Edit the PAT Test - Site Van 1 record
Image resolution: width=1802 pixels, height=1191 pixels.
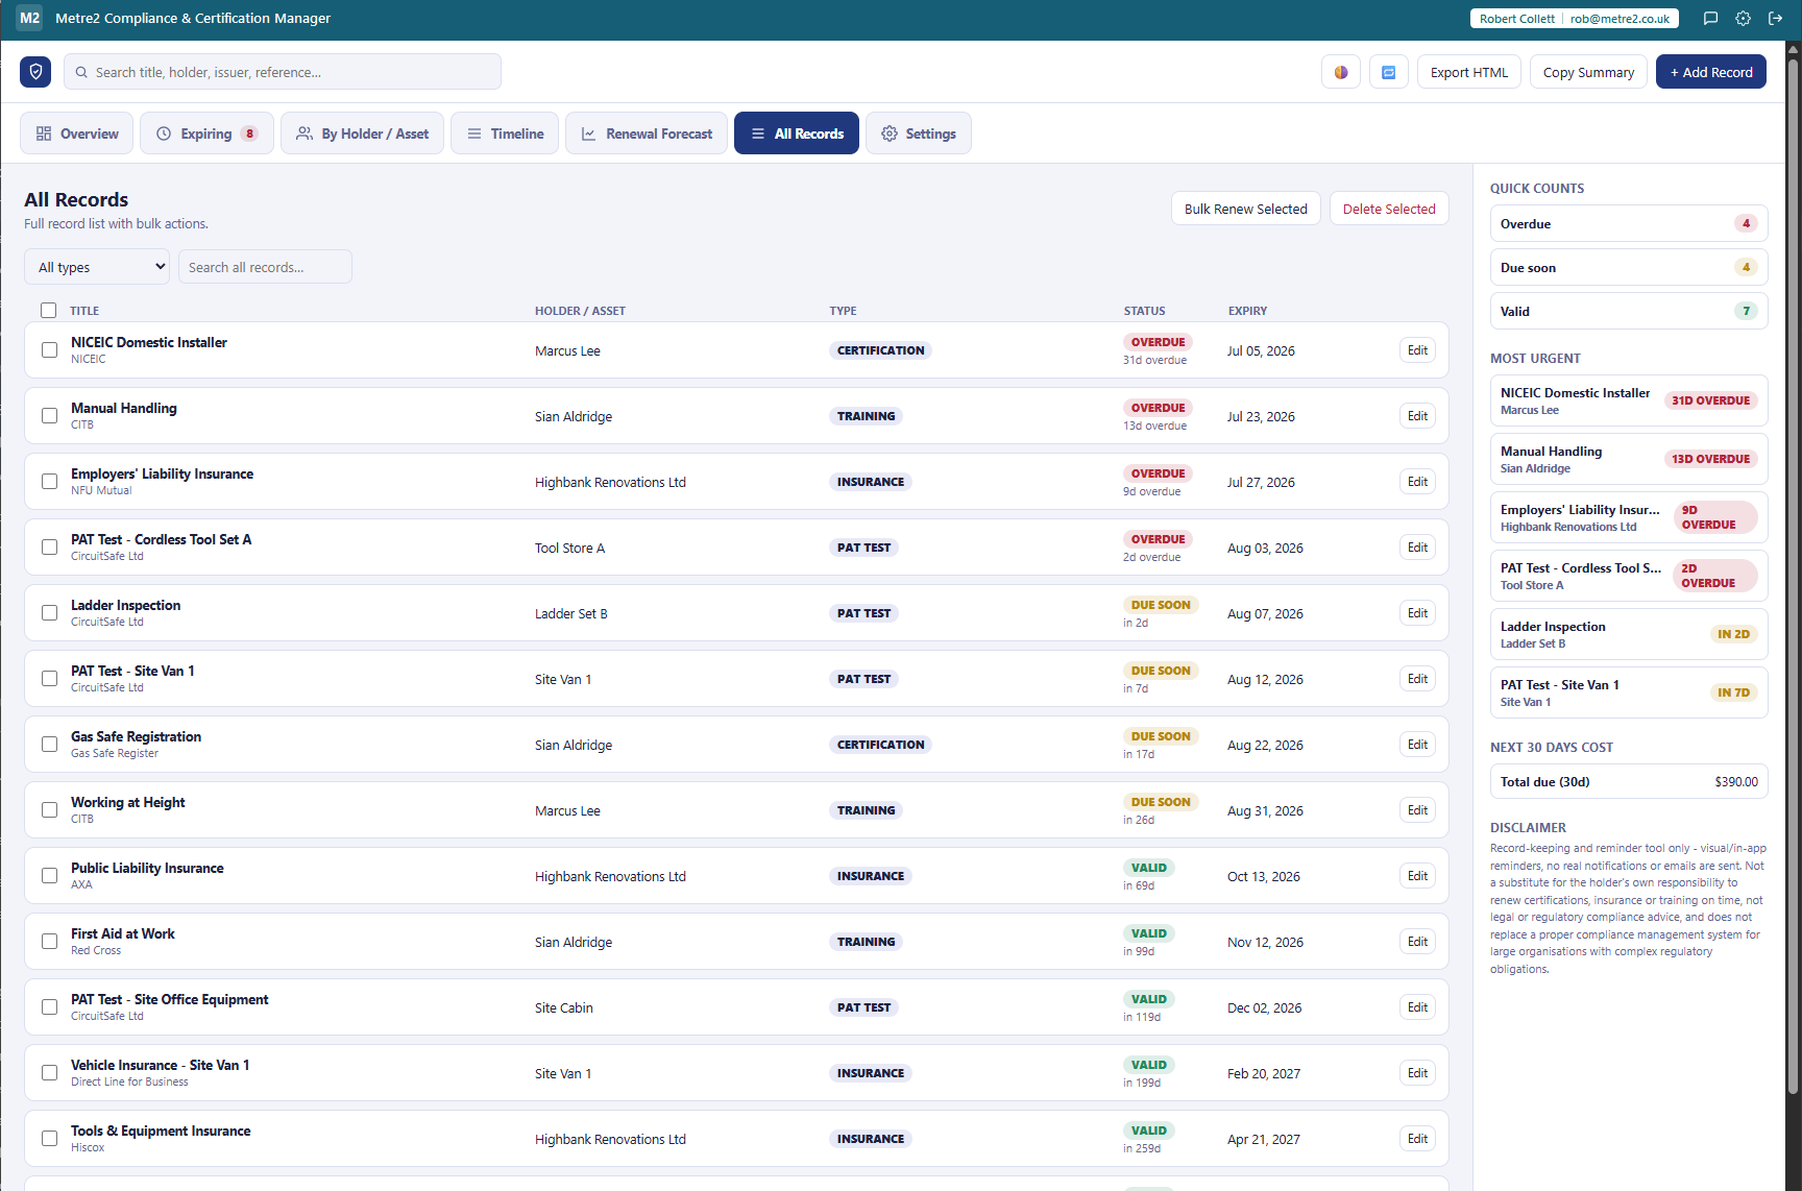tap(1417, 679)
